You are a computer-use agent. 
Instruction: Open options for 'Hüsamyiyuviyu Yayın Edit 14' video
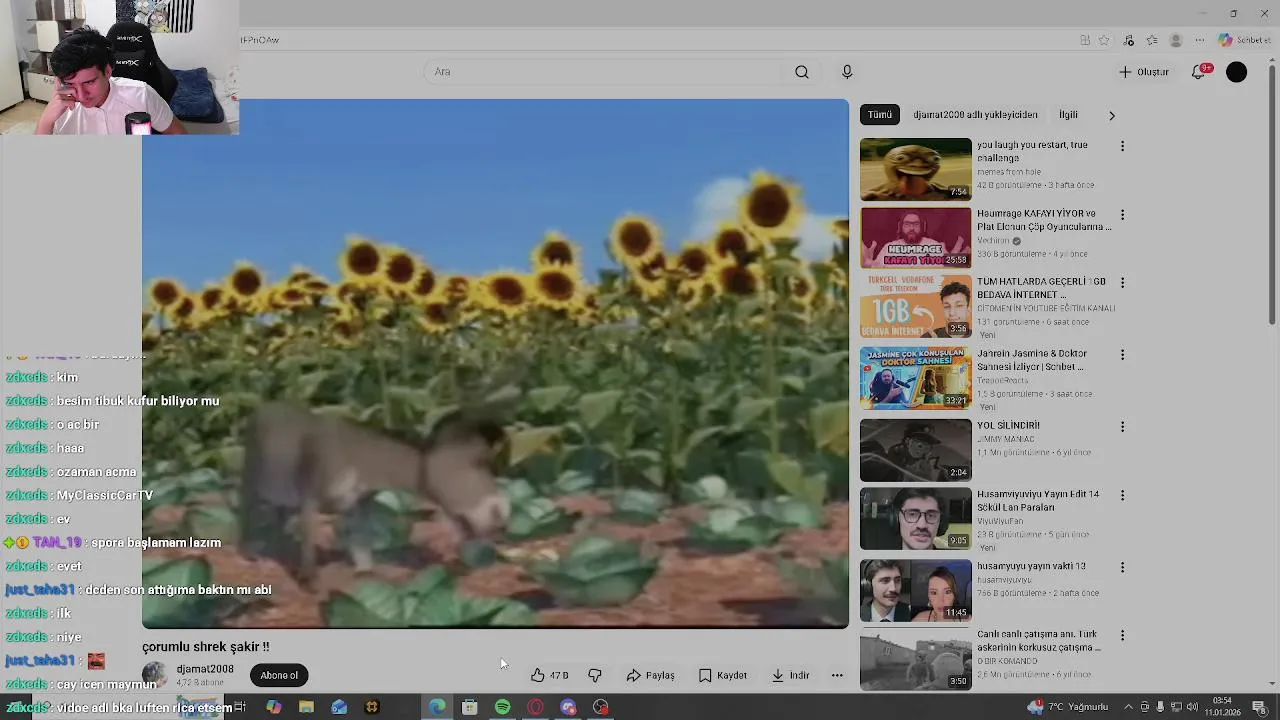(1122, 495)
